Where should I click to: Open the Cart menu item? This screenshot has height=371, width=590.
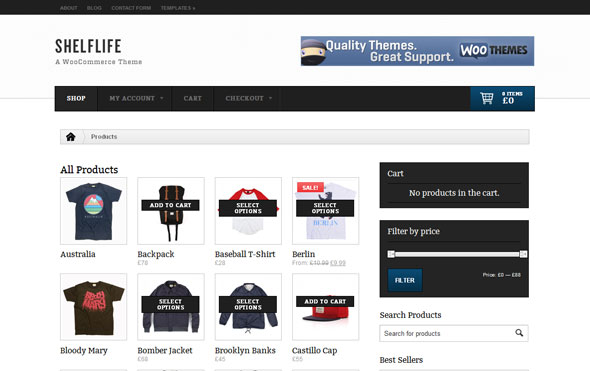(x=193, y=98)
